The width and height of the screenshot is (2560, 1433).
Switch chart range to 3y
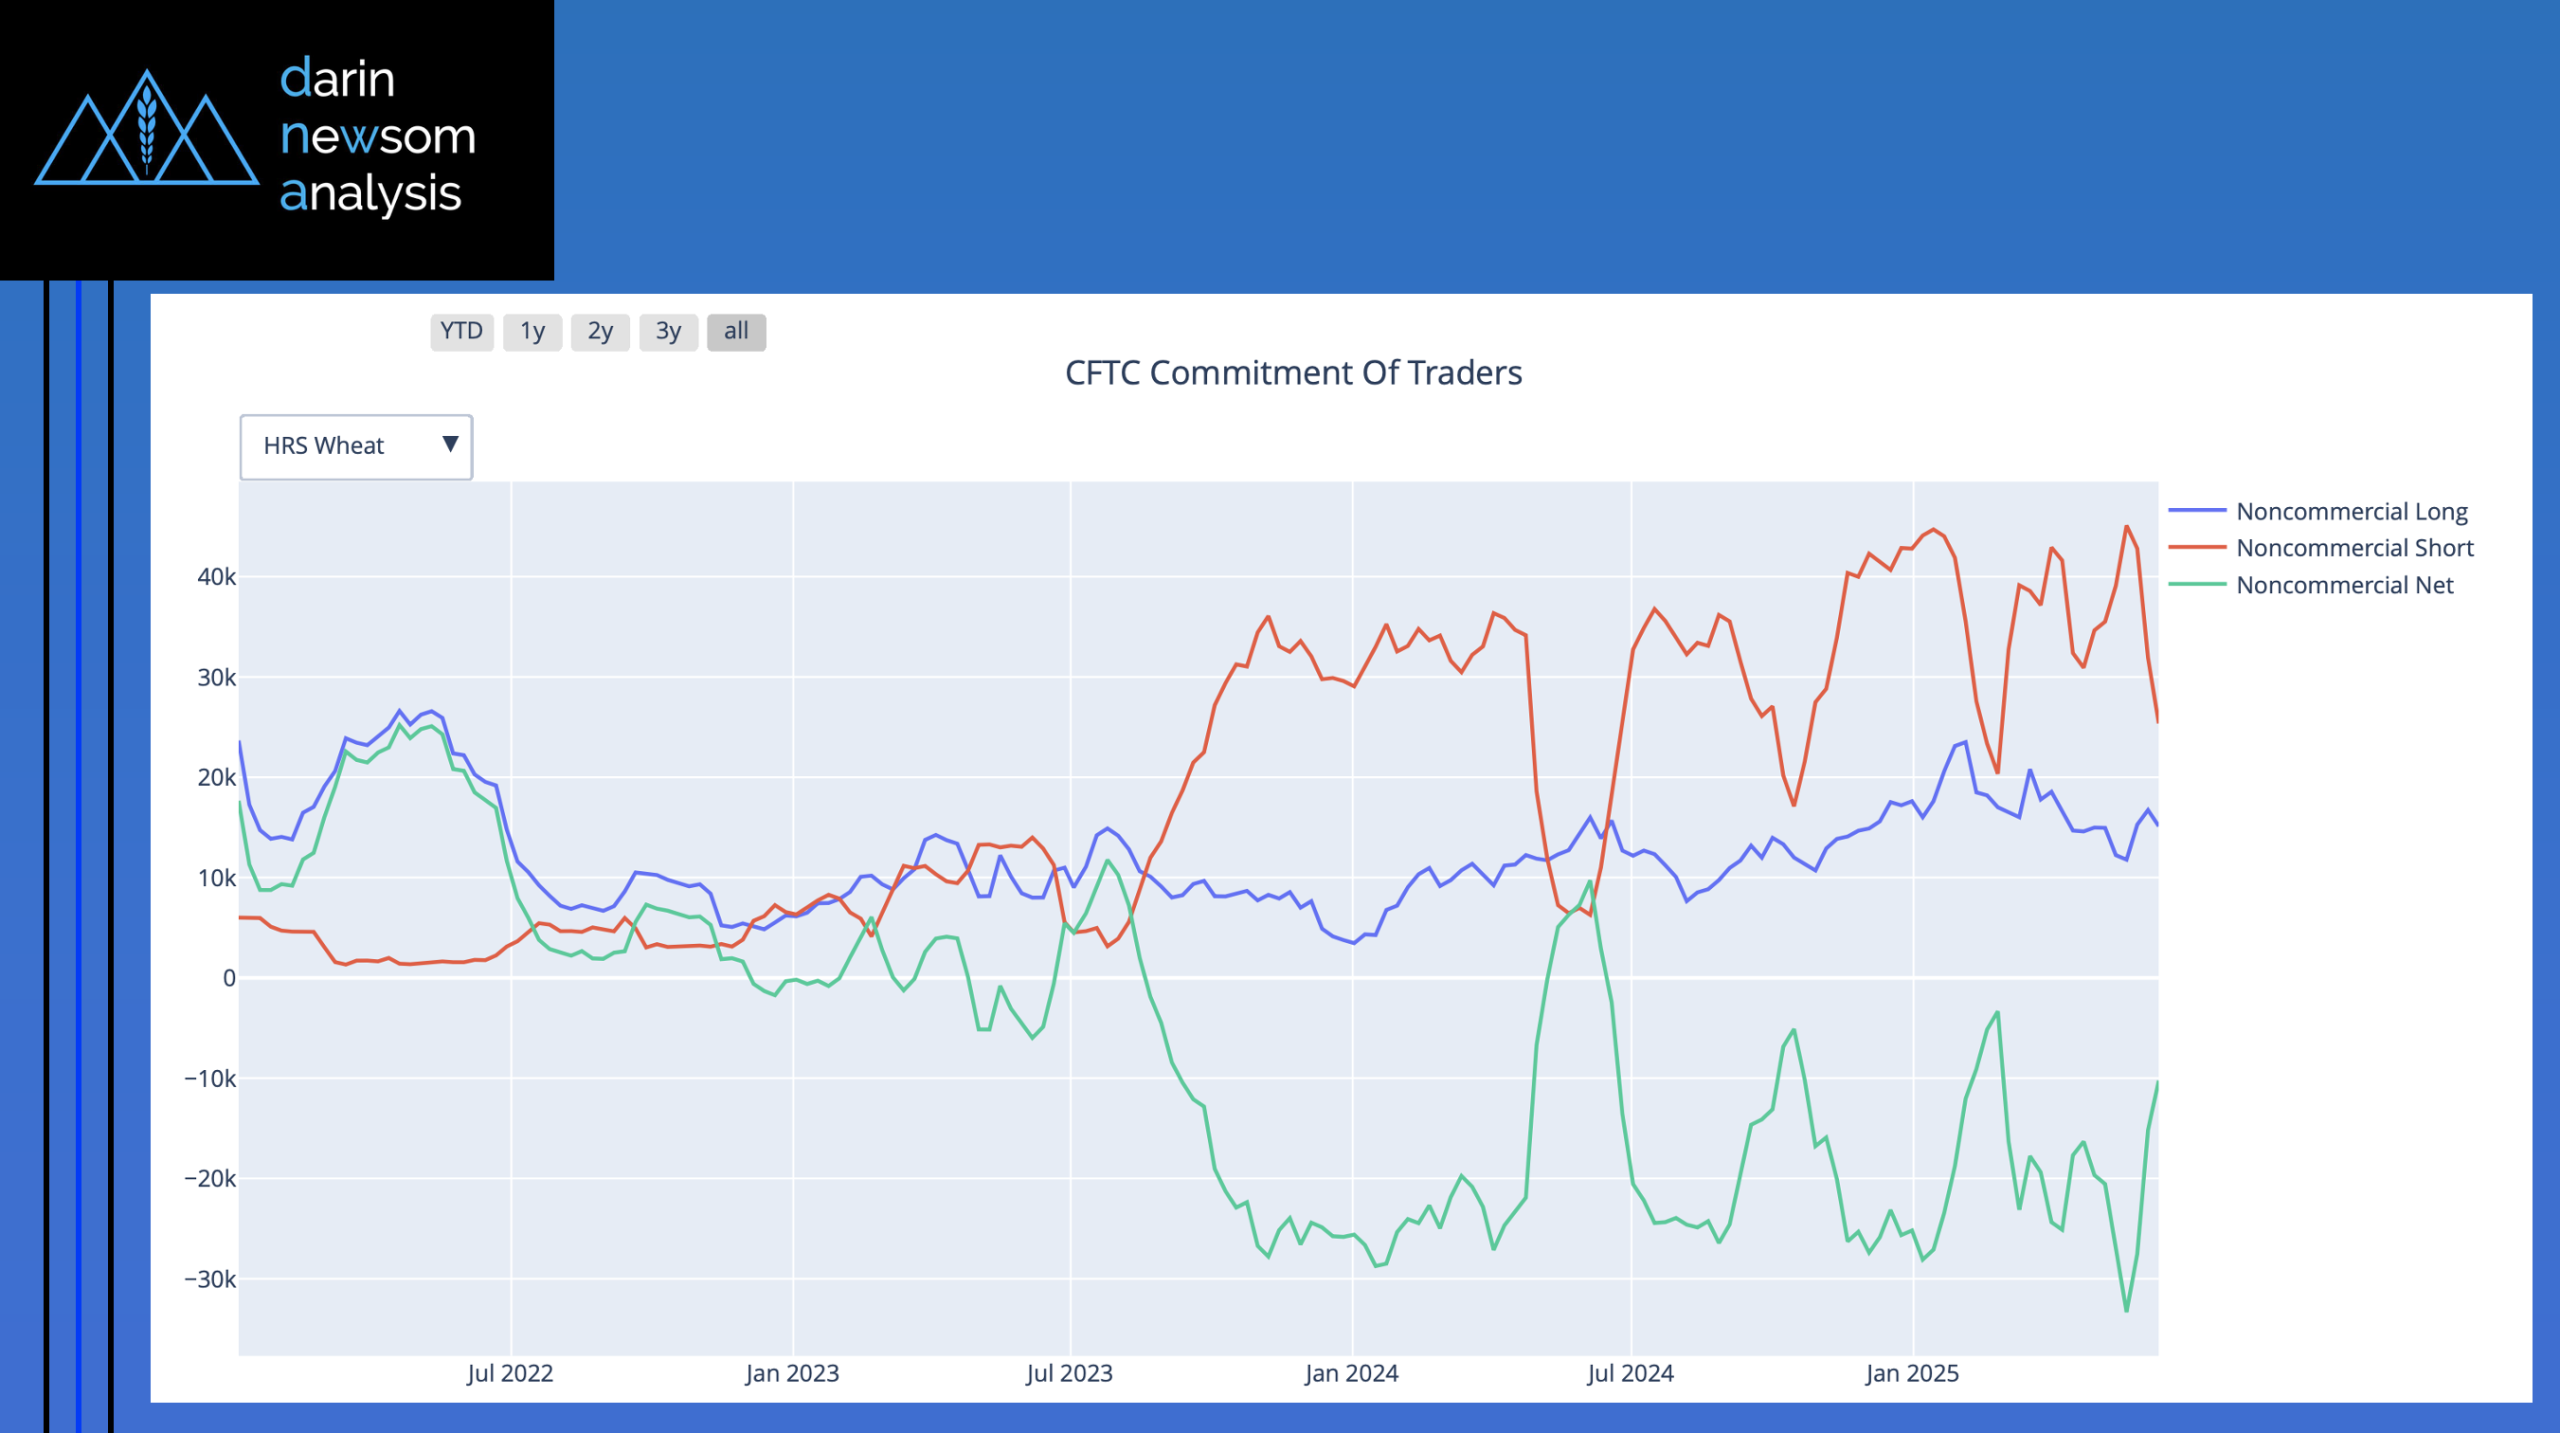point(668,331)
